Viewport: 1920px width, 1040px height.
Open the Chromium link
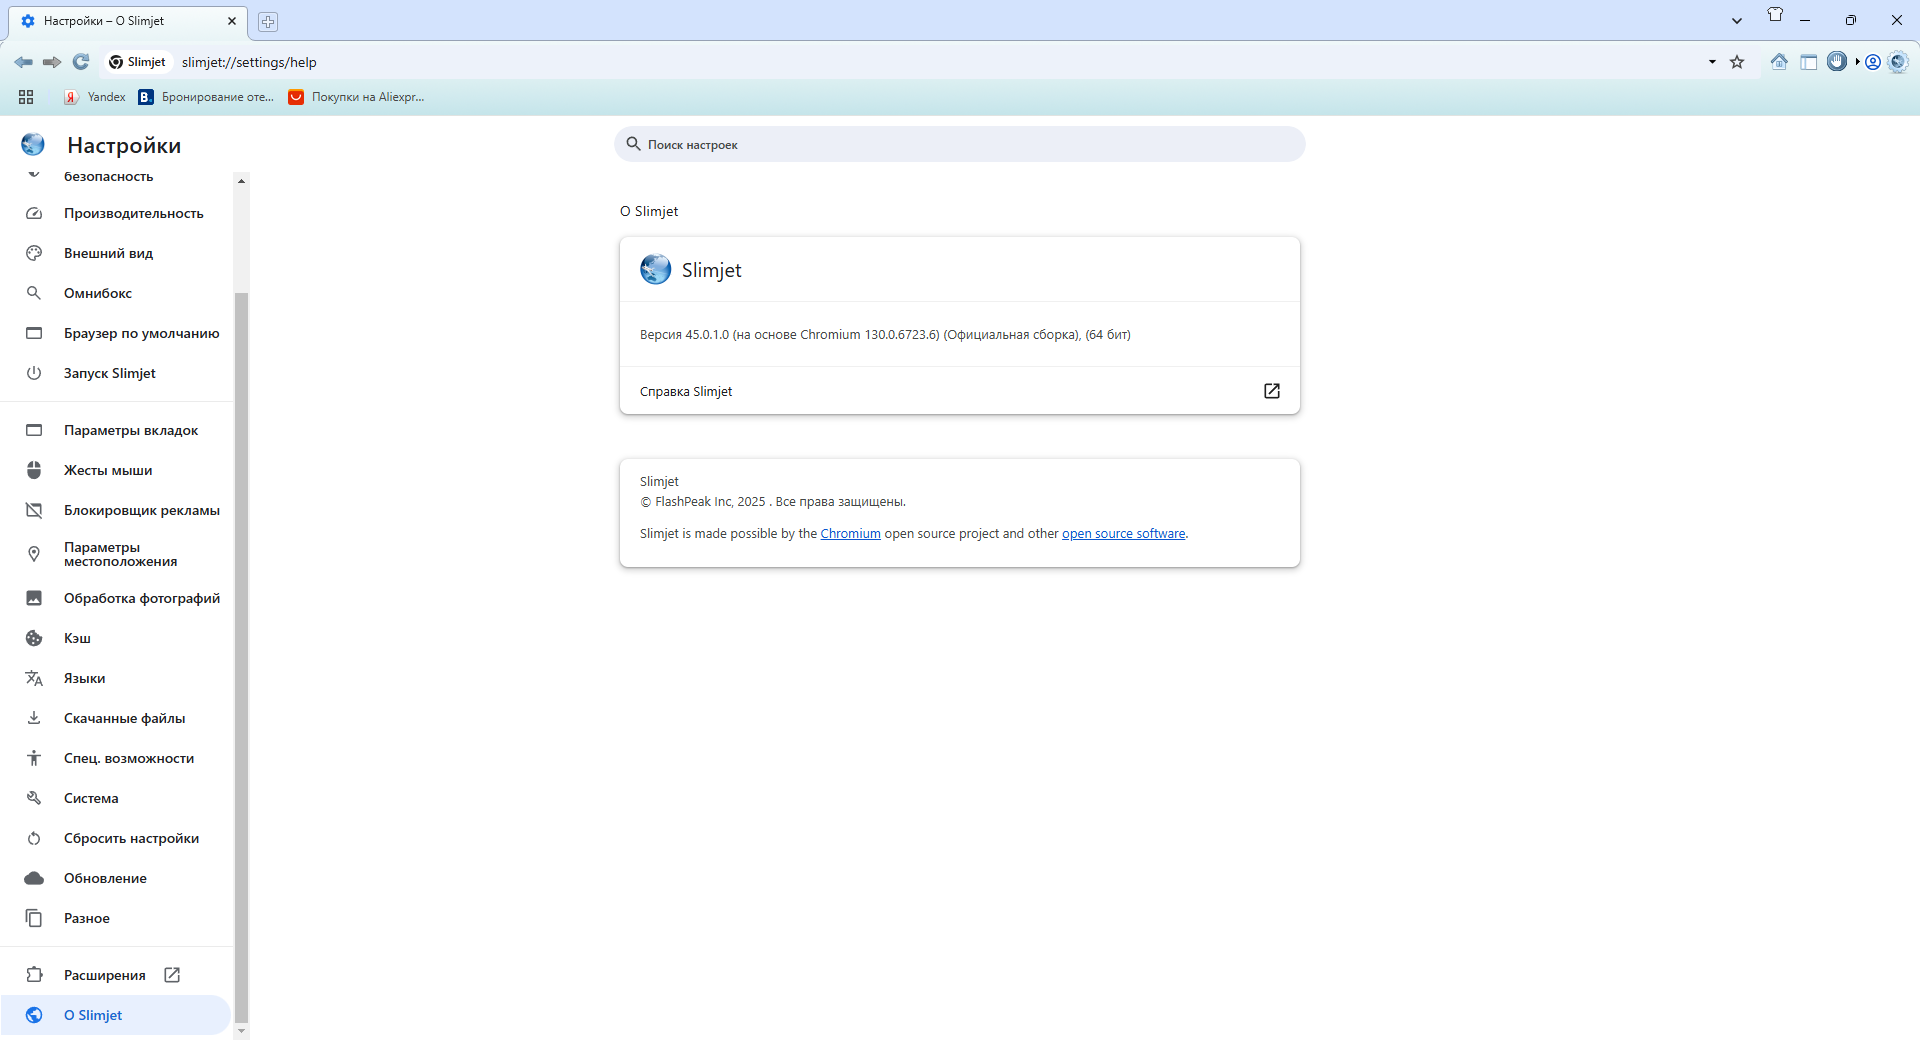coord(850,534)
